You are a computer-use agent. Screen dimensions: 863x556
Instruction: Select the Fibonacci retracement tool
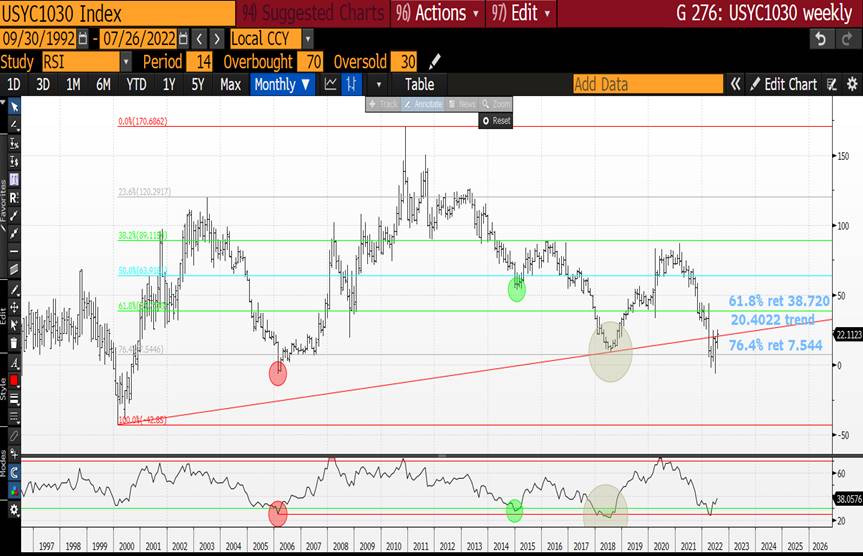pos(14,179)
